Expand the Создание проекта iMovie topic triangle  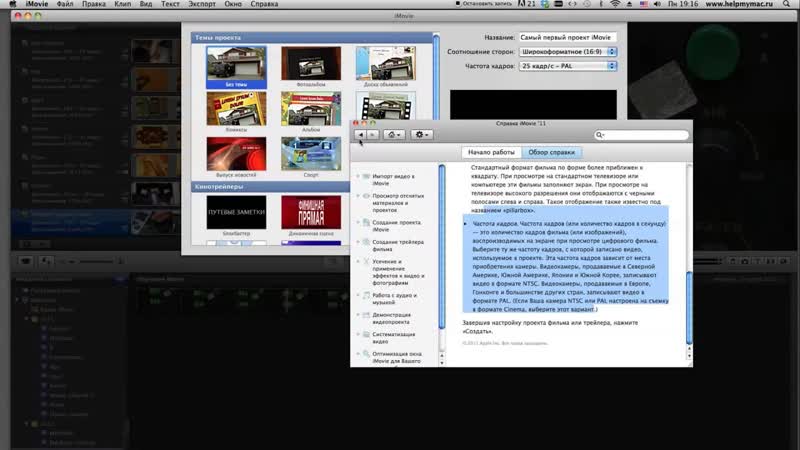click(x=358, y=222)
